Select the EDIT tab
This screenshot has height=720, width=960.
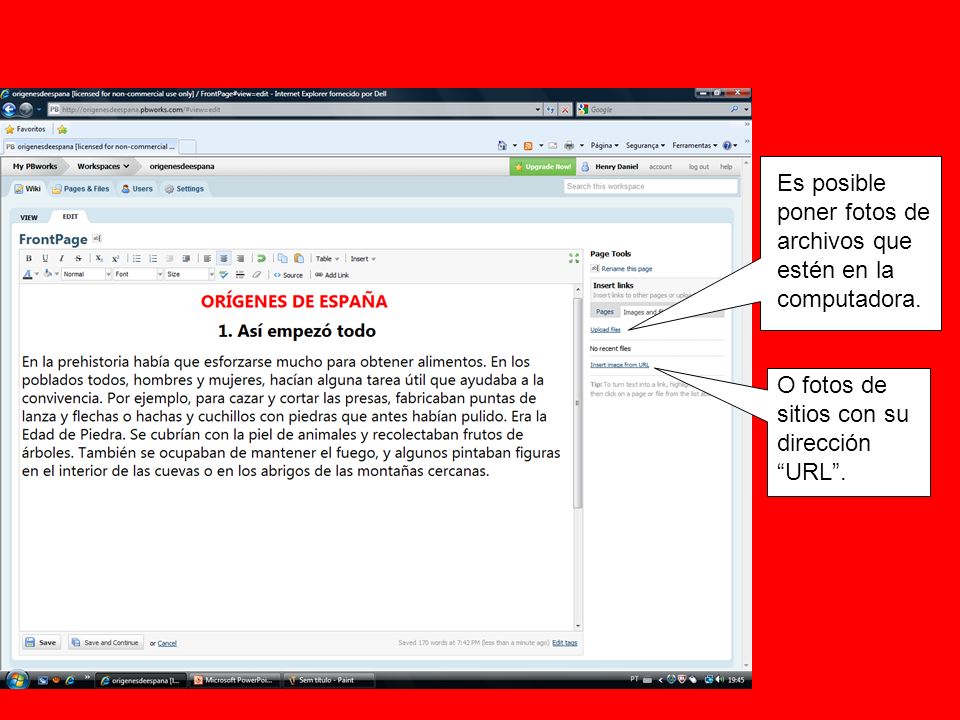pyautogui.click(x=70, y=217)
